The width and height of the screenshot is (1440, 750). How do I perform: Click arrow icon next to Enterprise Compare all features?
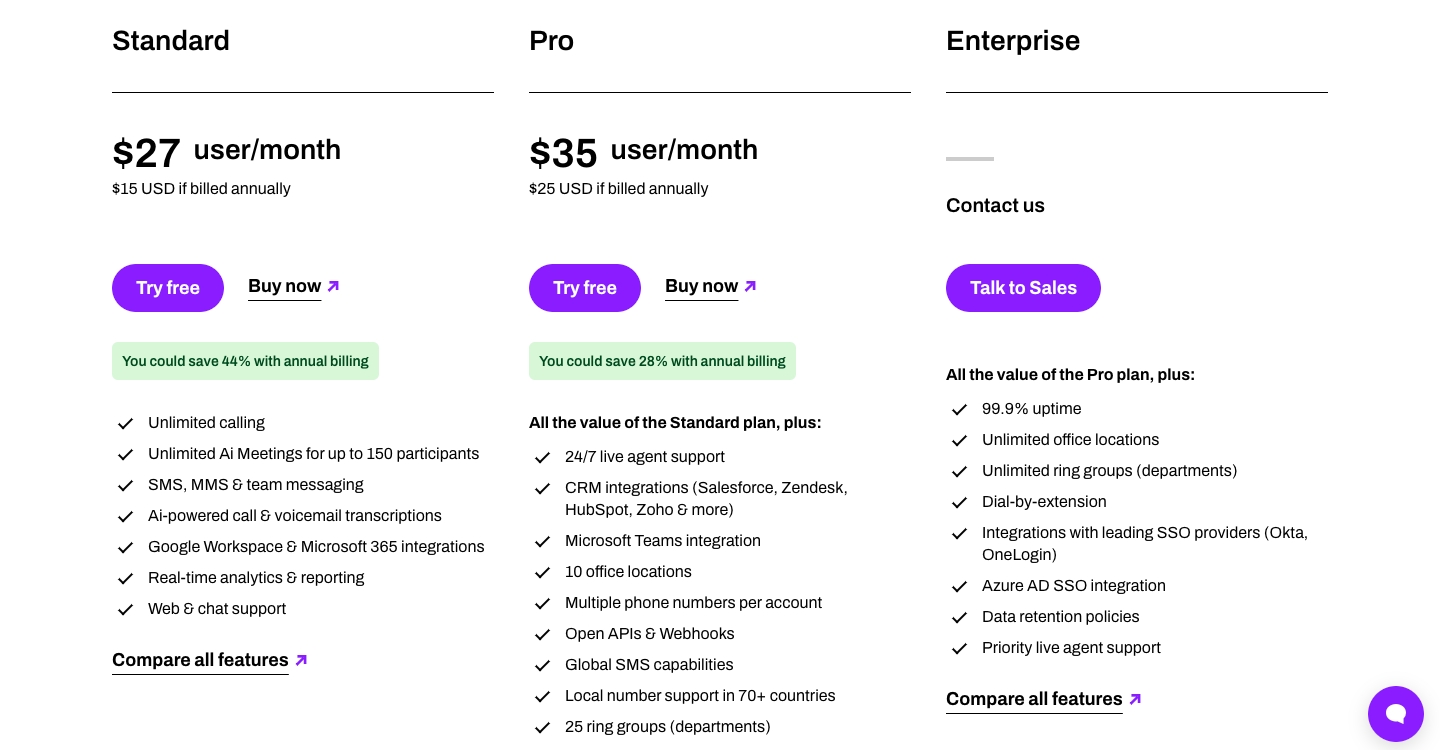click(1135, 699)
